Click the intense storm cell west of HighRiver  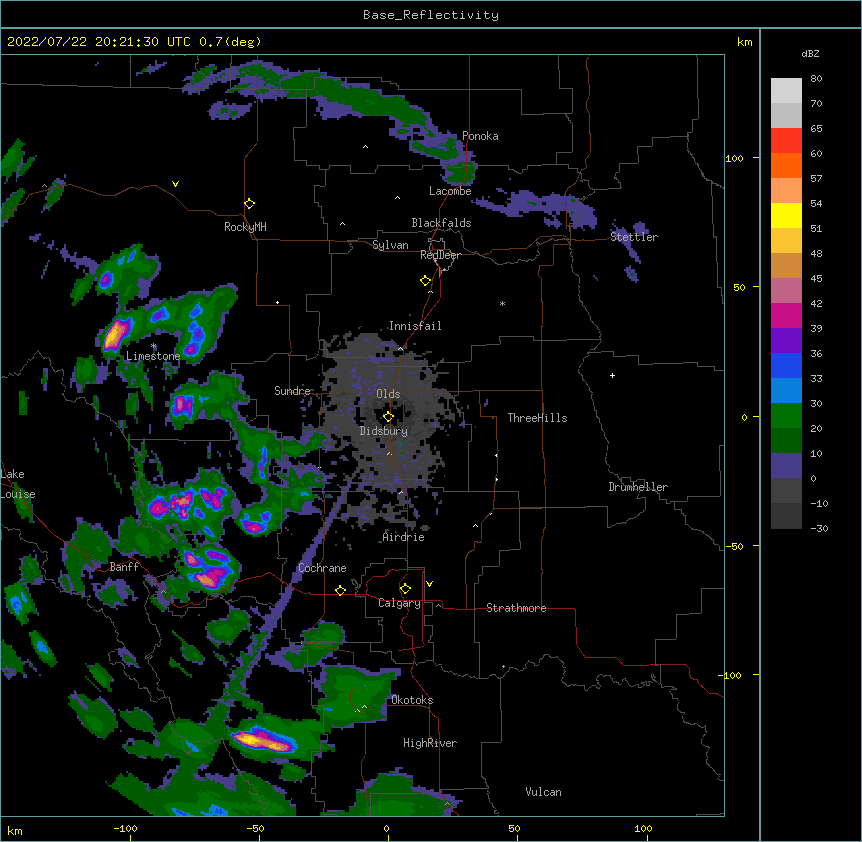pos(262,740)
